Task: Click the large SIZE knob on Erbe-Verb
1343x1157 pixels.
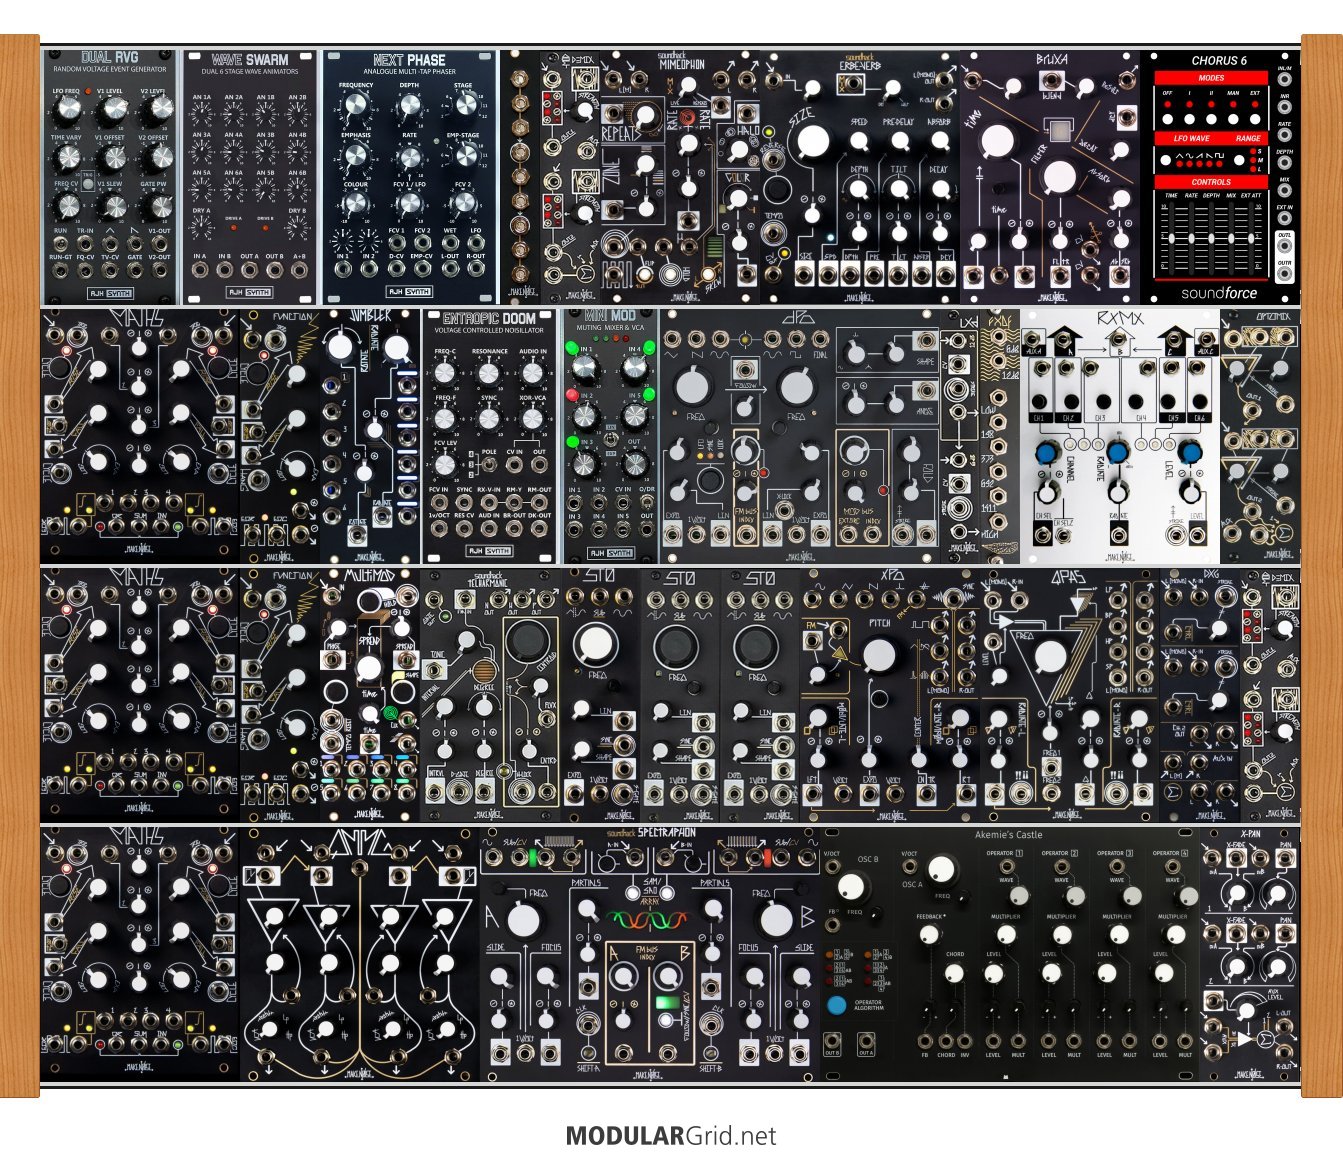Action: click(812, 141)
